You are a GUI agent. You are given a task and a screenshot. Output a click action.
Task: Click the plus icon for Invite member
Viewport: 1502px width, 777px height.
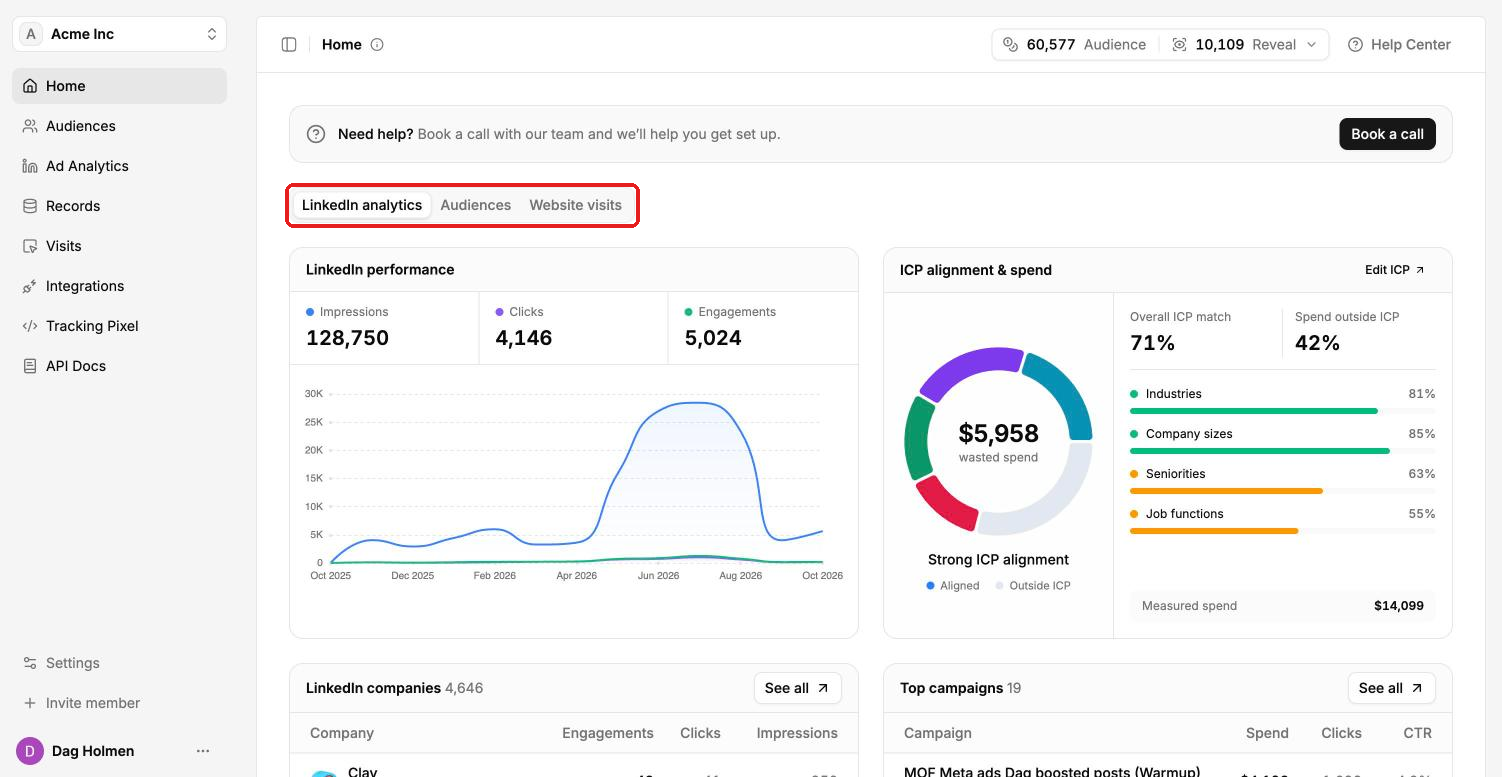(x=30, y=703)
